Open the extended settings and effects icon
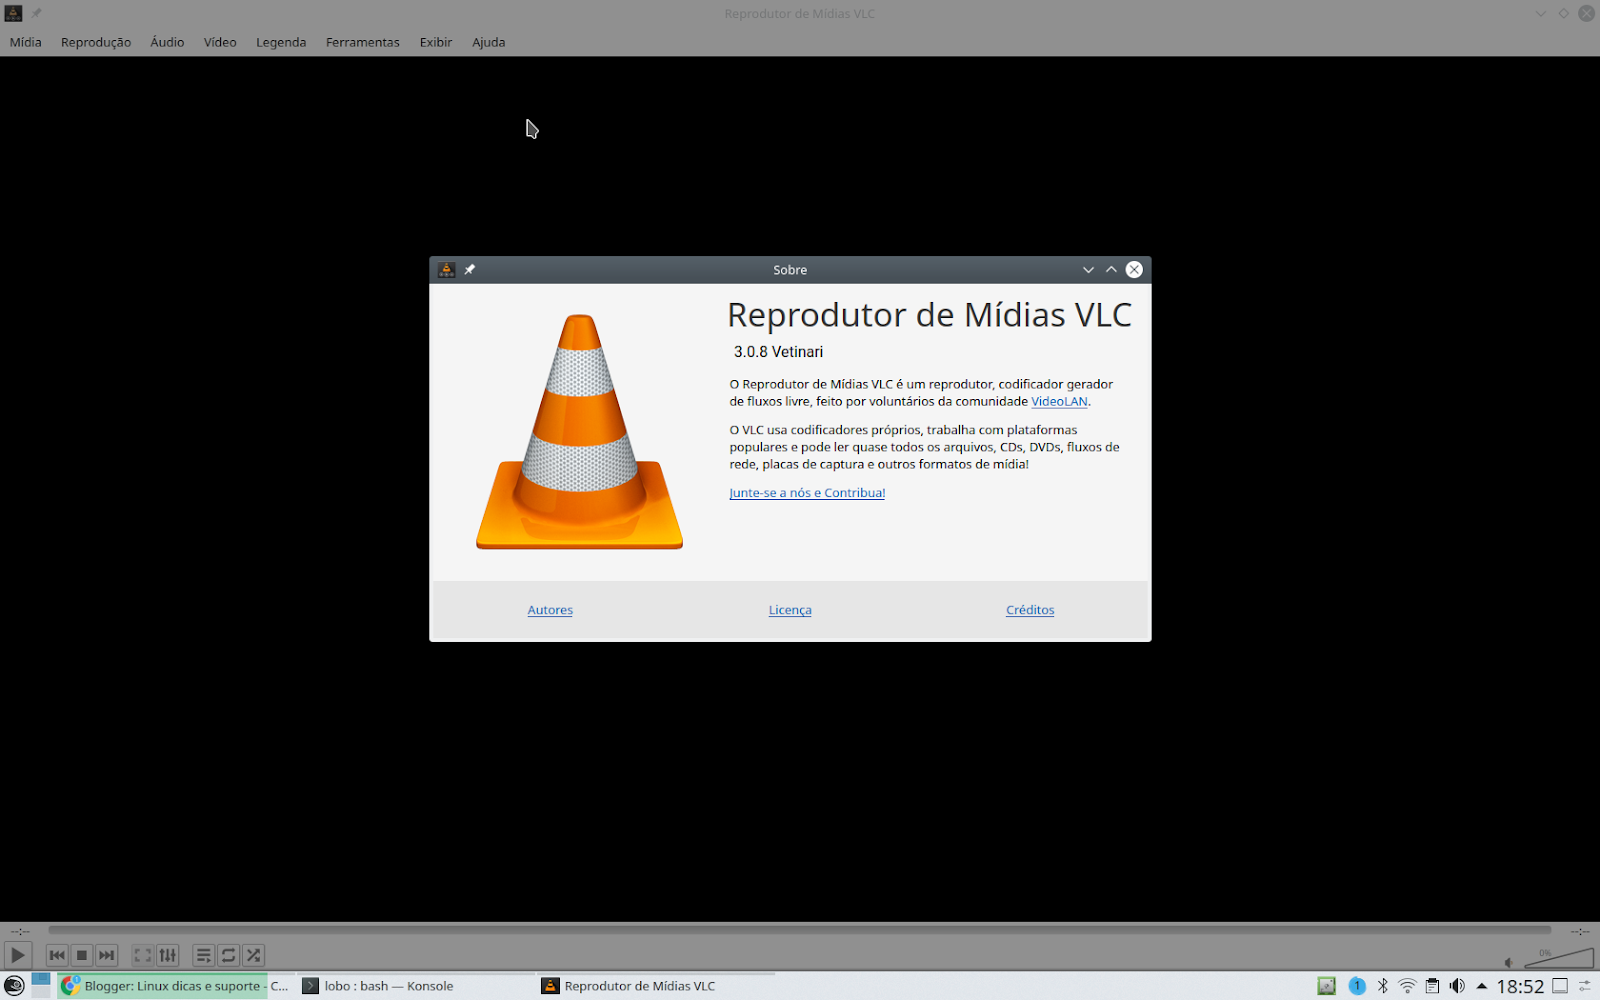1600x1000 pixels. click(168, 955)
